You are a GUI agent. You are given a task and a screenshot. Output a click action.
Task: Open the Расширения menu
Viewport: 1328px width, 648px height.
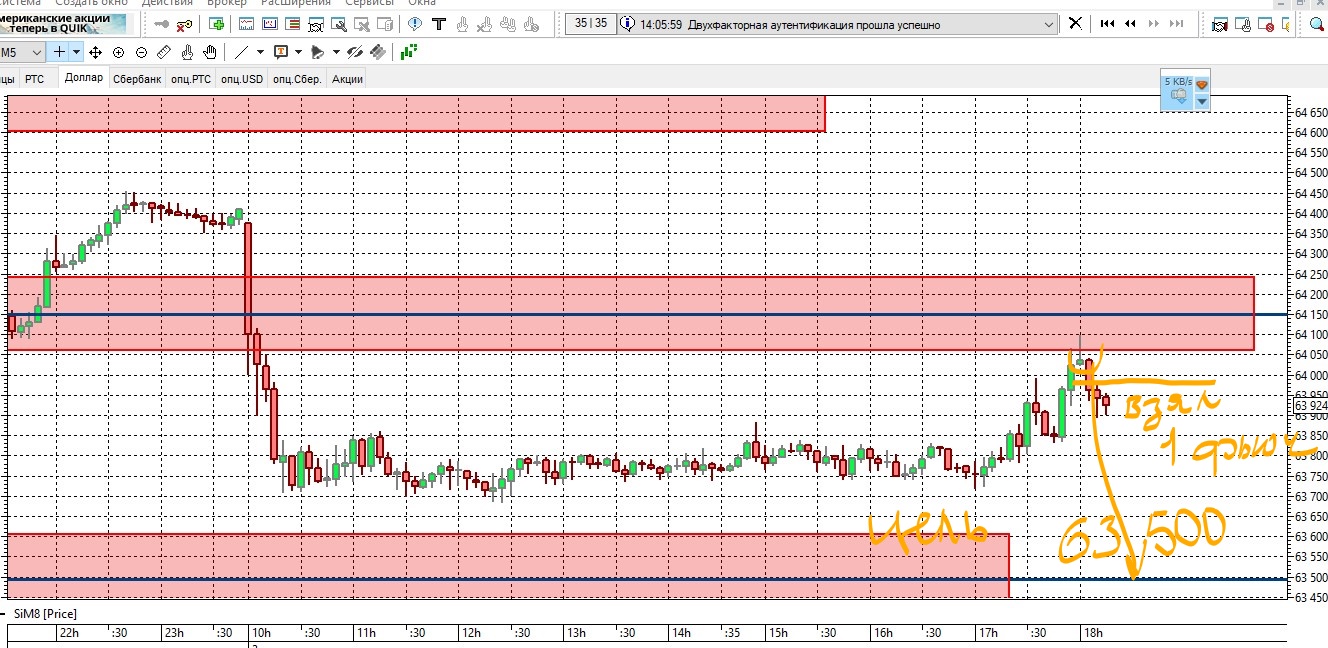295,3
